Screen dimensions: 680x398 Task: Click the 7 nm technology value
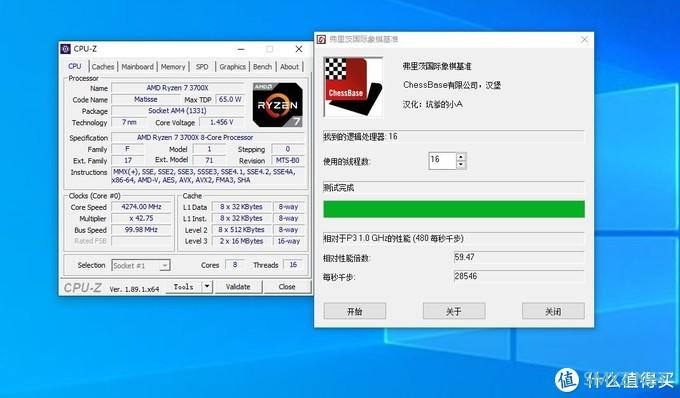[x=129, y=122]
